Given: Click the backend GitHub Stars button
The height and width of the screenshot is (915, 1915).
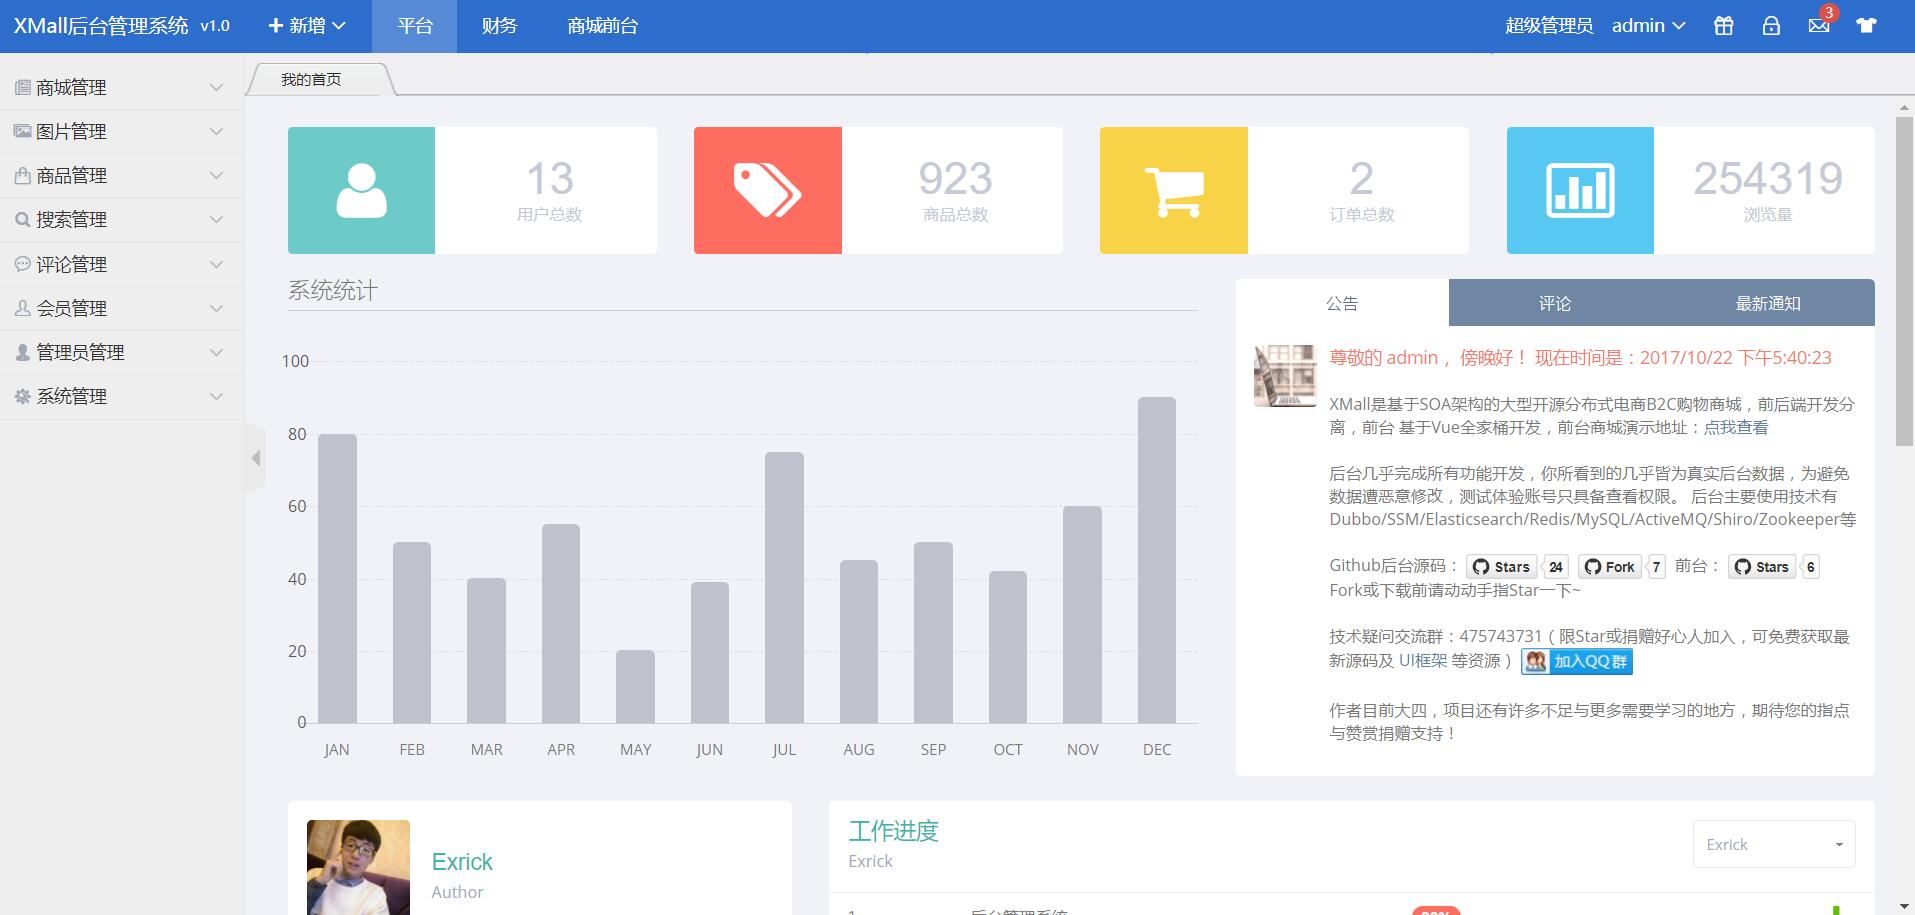Looking at the screenshot, I should tap(1501, 567).
